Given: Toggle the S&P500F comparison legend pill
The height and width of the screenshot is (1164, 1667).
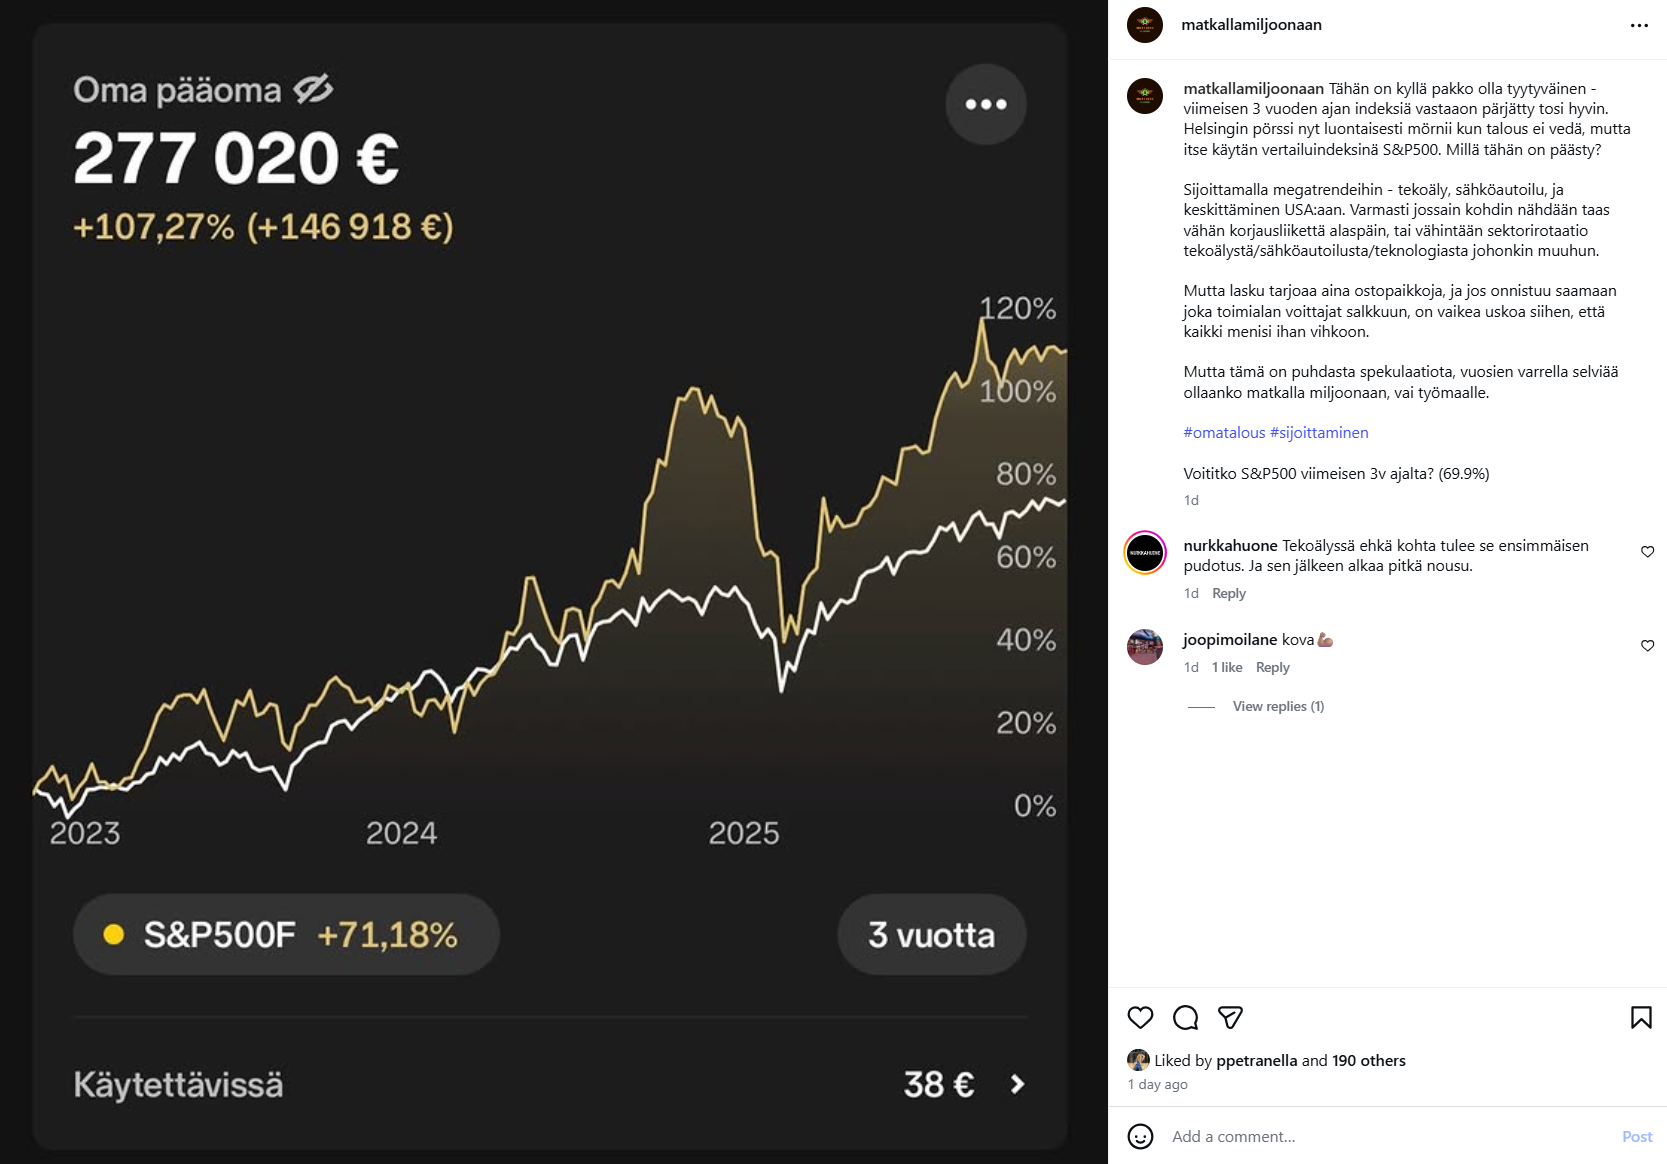Looking at the screenshot, I should pyautogui.click(x=286, y=934).
